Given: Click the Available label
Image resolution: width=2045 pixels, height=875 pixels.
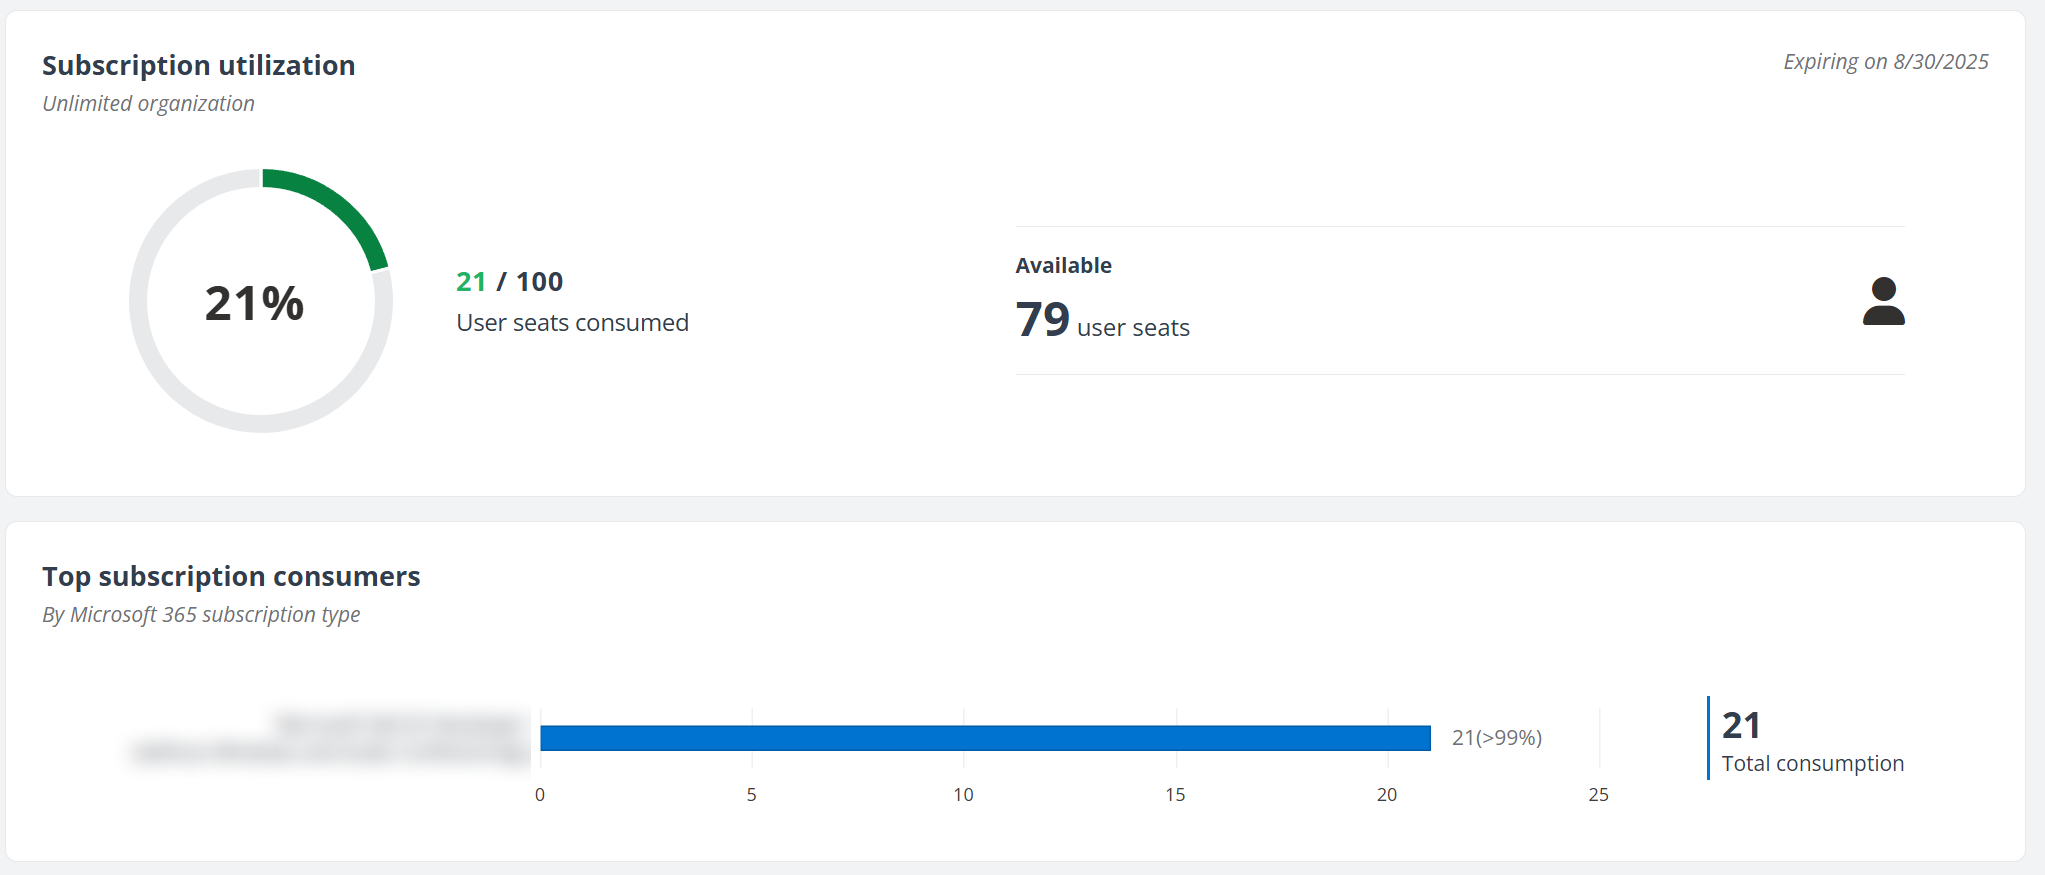Looking at the screenshot, I should tap(1063, 266).
